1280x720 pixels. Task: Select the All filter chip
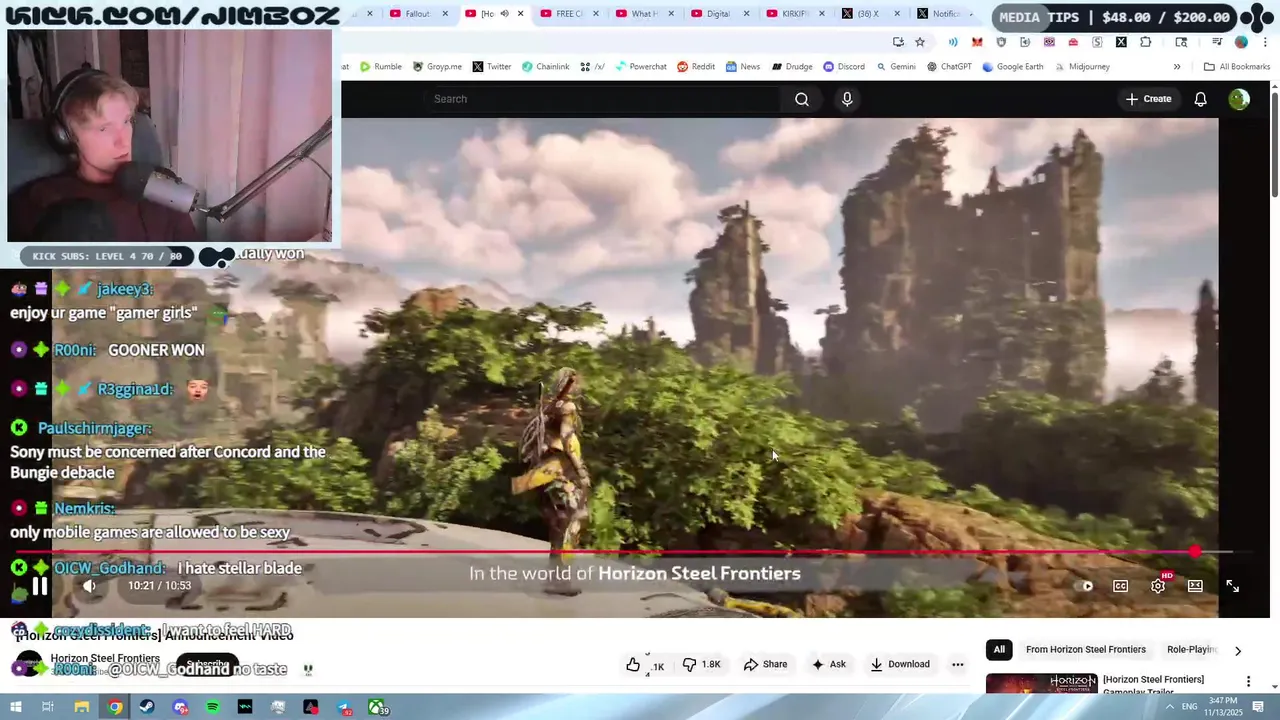(999, 649)
